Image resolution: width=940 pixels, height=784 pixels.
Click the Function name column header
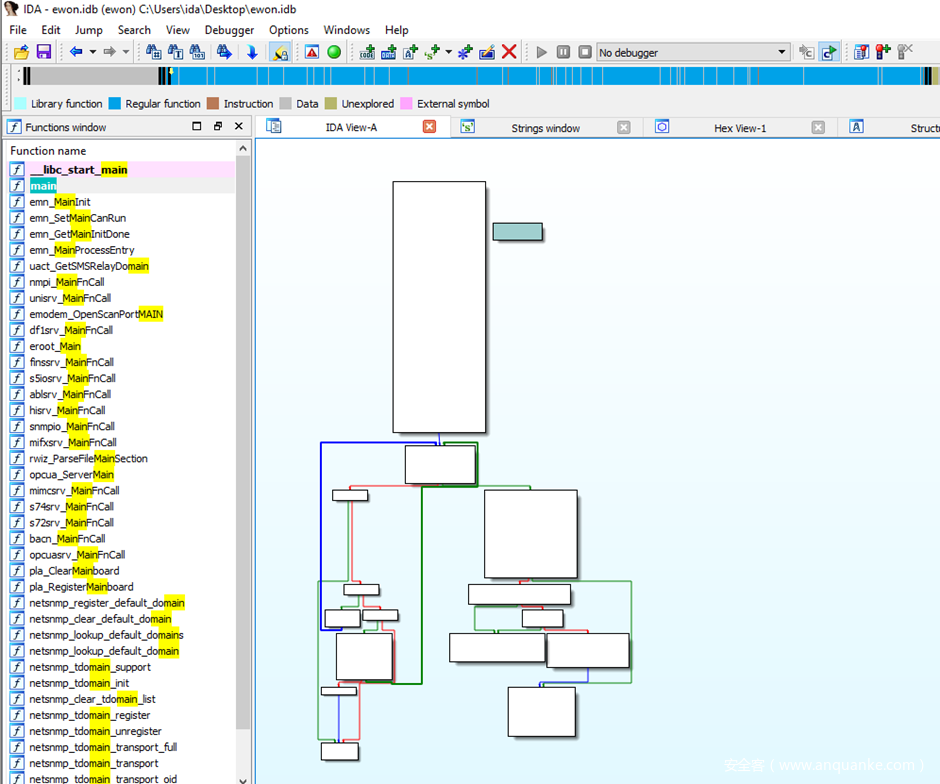[x=48, y=151]
